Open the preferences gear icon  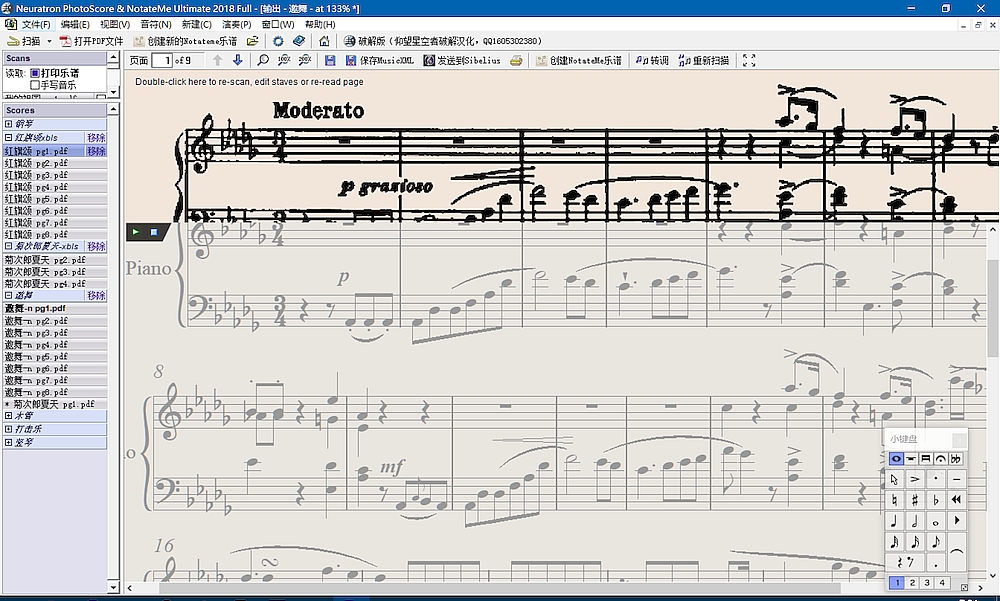278,41
